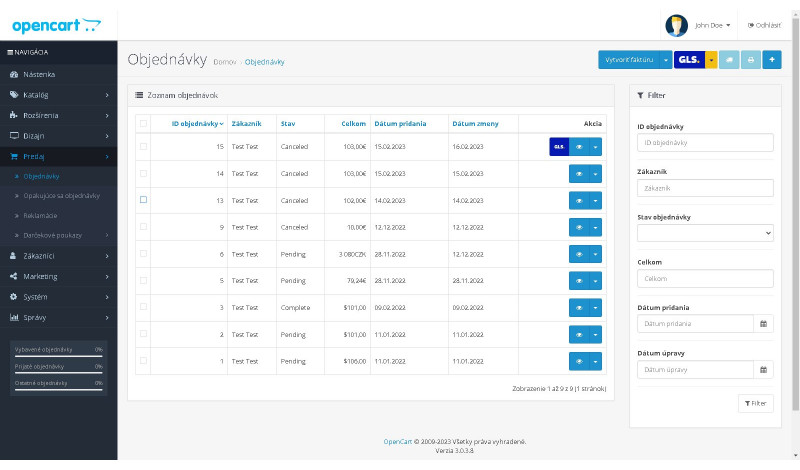The height and width of the screenshot is (470, 800).
Task: Toggle the select-all checkbox in table header
Action: (143, 124)
